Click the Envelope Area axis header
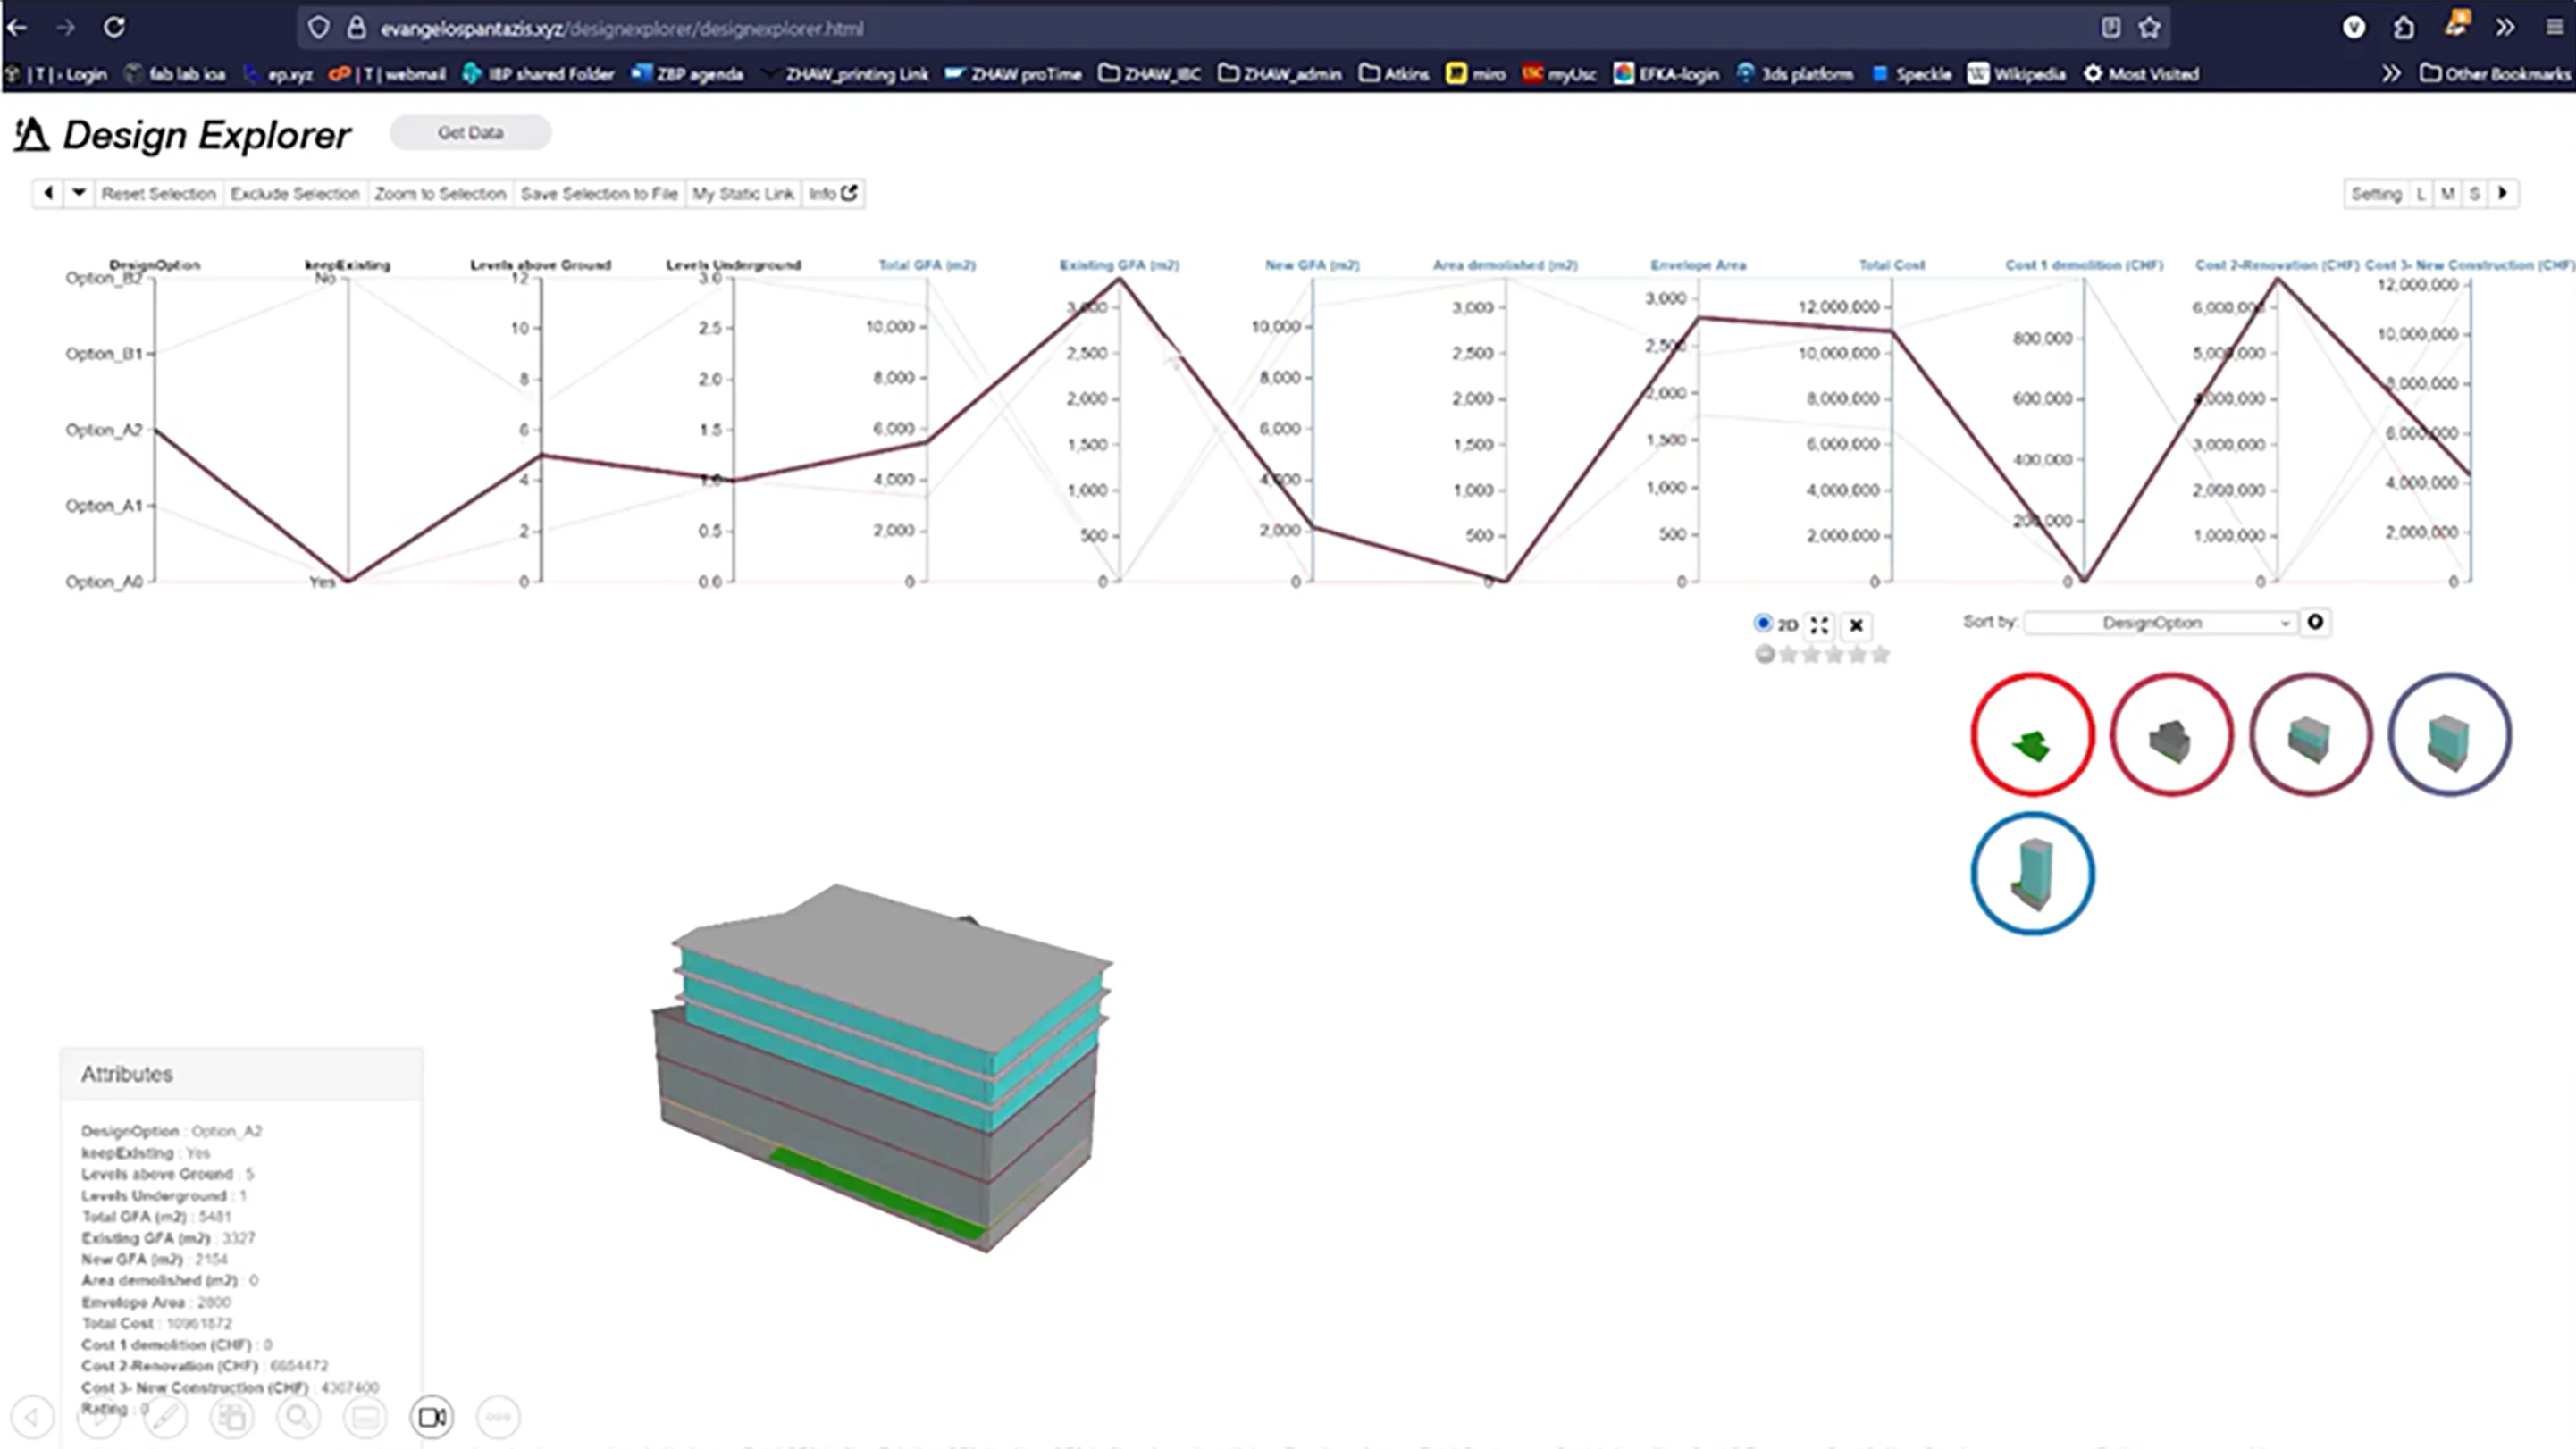Image resolution: width=2576 pixels, height=1449 pixels. [x=1698, y=265]
